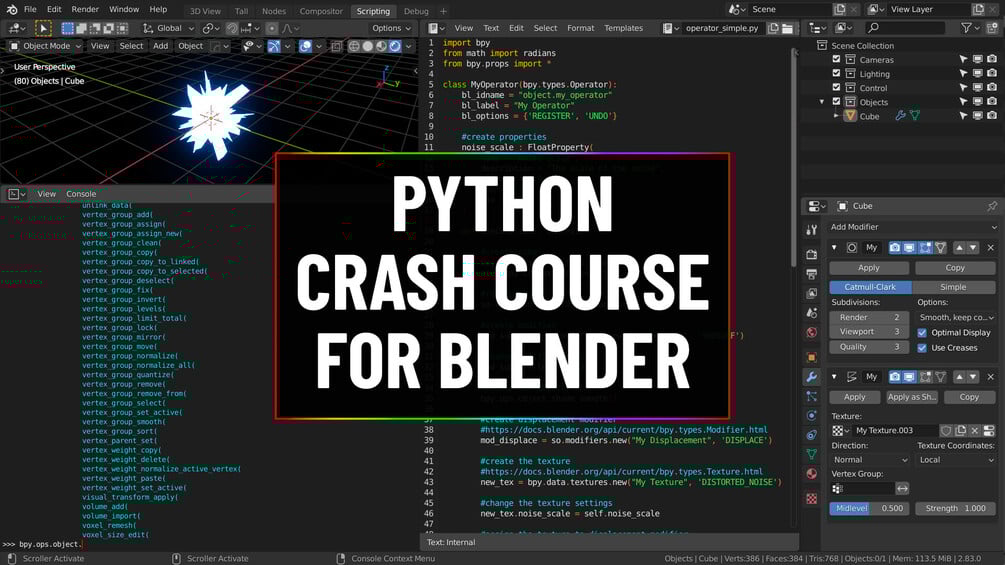
Task: Switch viewport to wireframe shading
Action: click(354, 46)
